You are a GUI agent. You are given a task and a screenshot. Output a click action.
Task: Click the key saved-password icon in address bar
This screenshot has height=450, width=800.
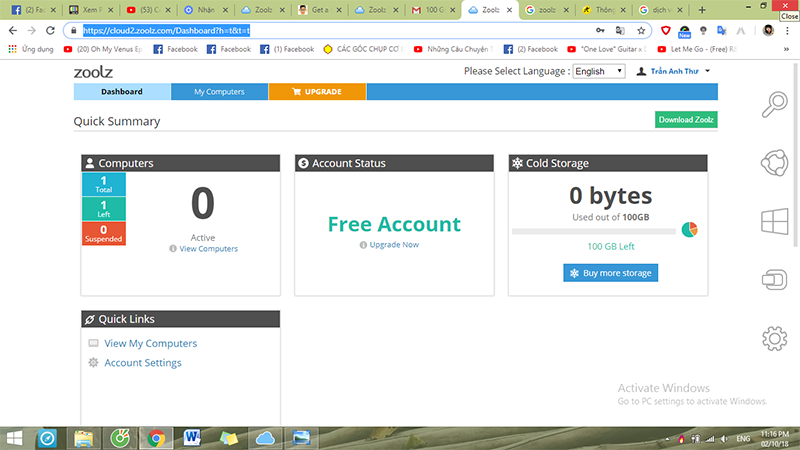pyautogui.click(x=601, y=31)
